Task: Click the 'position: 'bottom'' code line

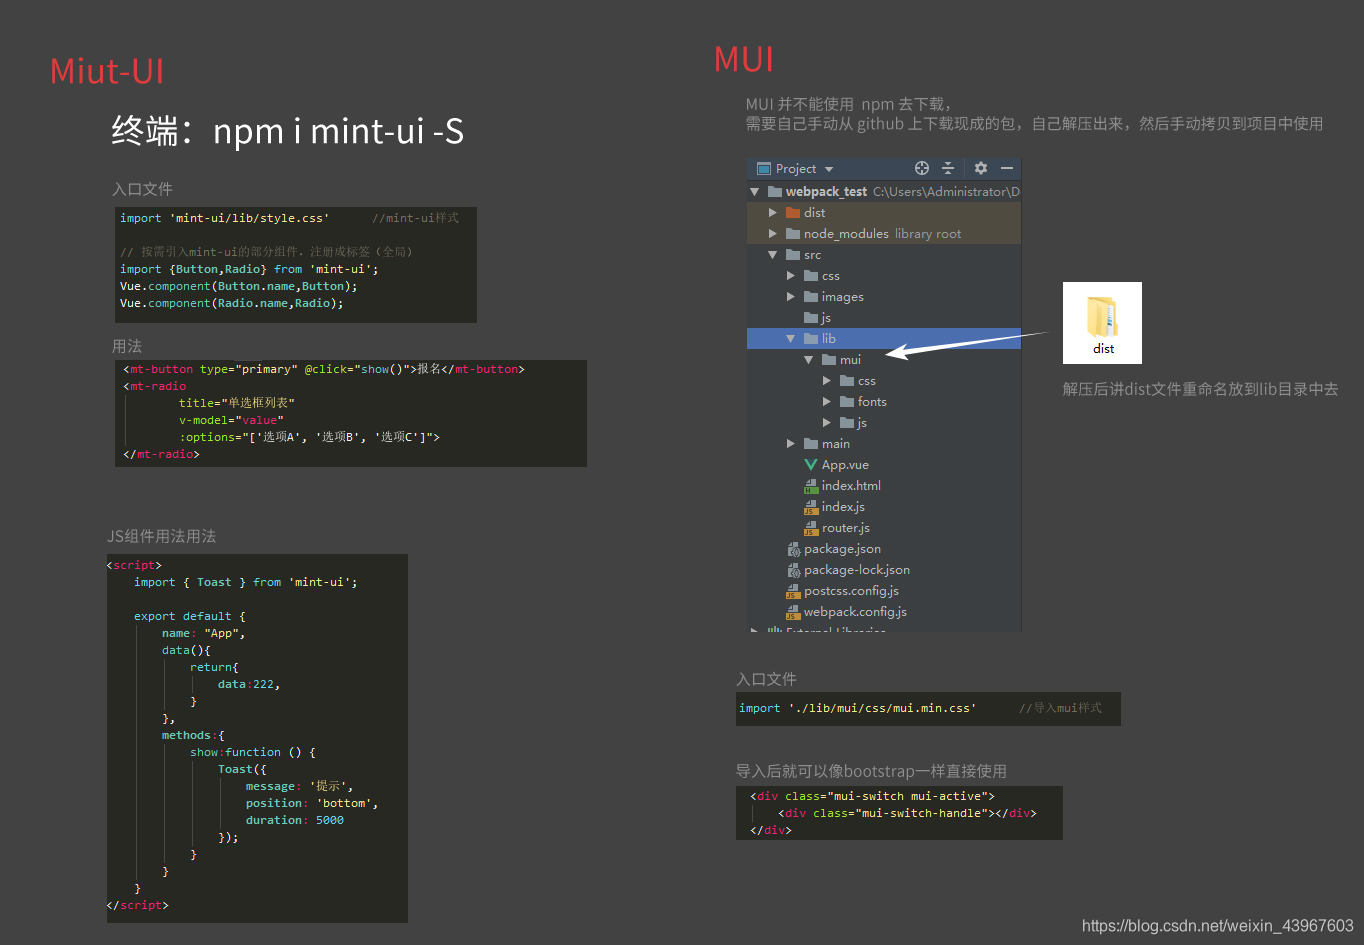Action: pos(312,803)
